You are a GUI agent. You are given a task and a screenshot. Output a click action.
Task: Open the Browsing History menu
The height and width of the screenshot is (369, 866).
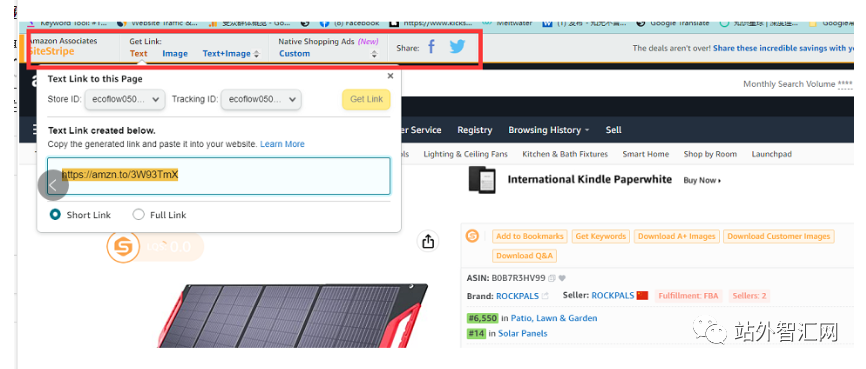pos(548,130)
